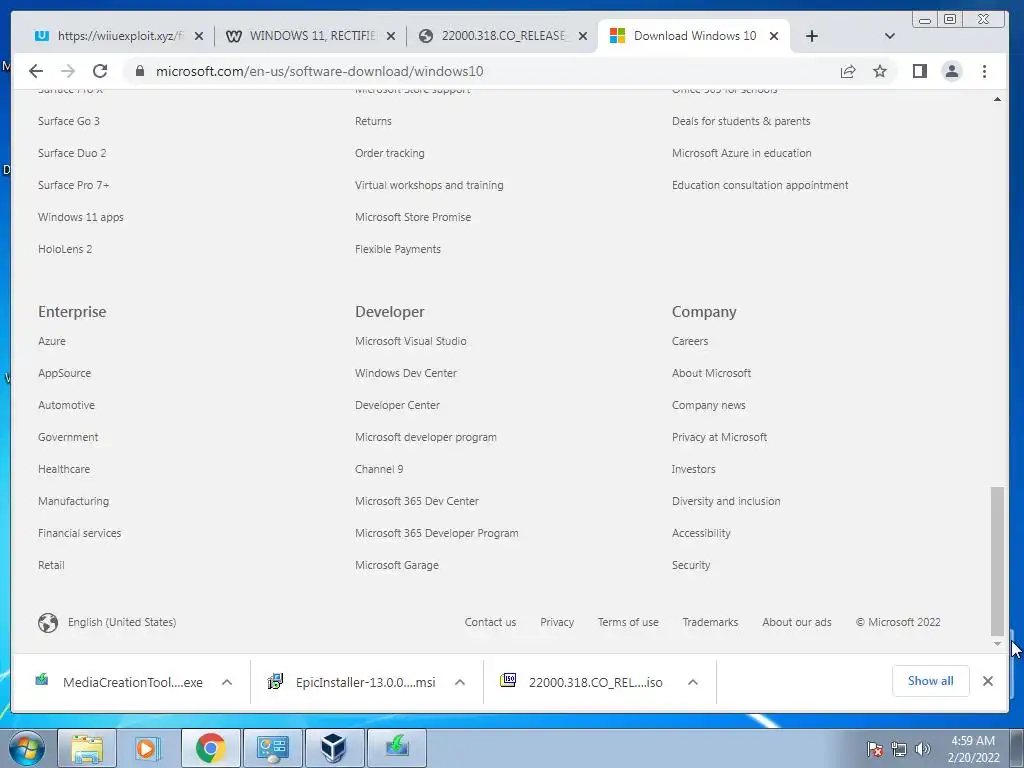Open the Channel 9 link
This screenshot has width=1024, height=768.
point(379,469)
